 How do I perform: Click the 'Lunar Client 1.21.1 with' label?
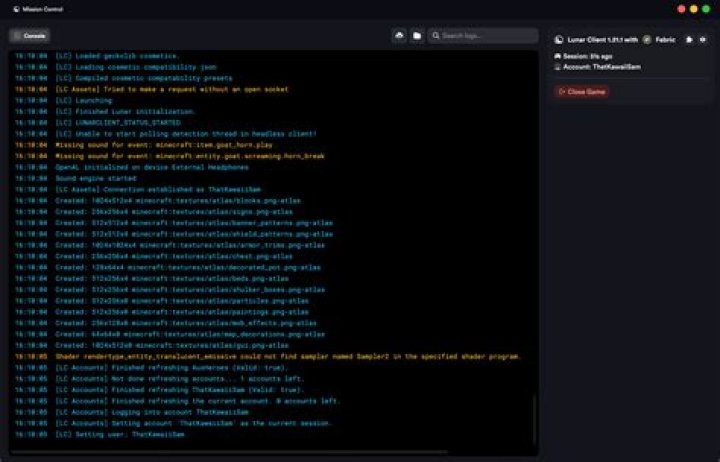[602, 40]
